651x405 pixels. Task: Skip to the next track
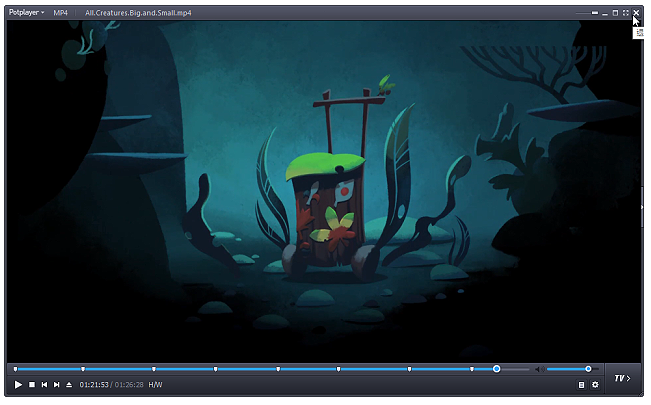point(56,385)
